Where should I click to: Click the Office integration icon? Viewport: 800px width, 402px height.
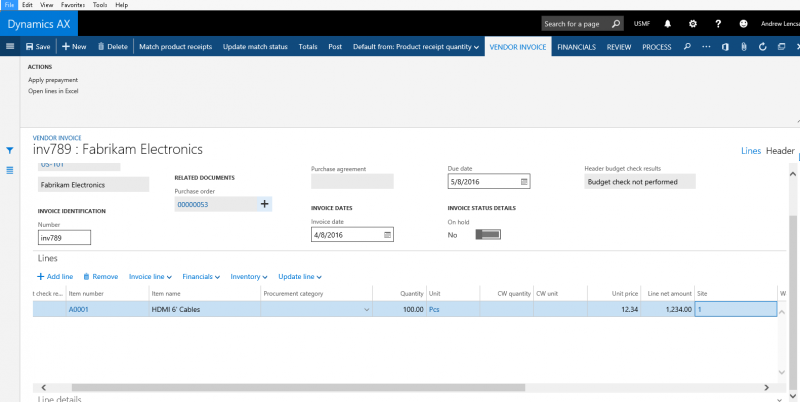point(725,46)
